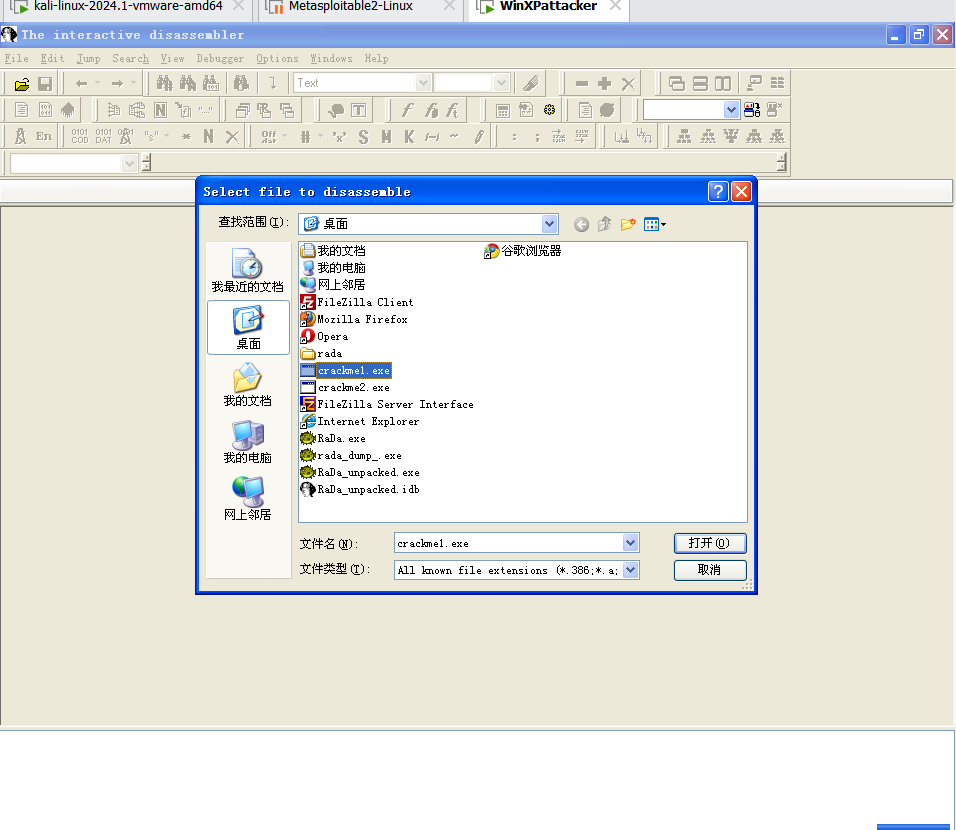Screen dimensions: 956x830
Task: Click the '#' number format toolbar icon
Action: point(305,137)
